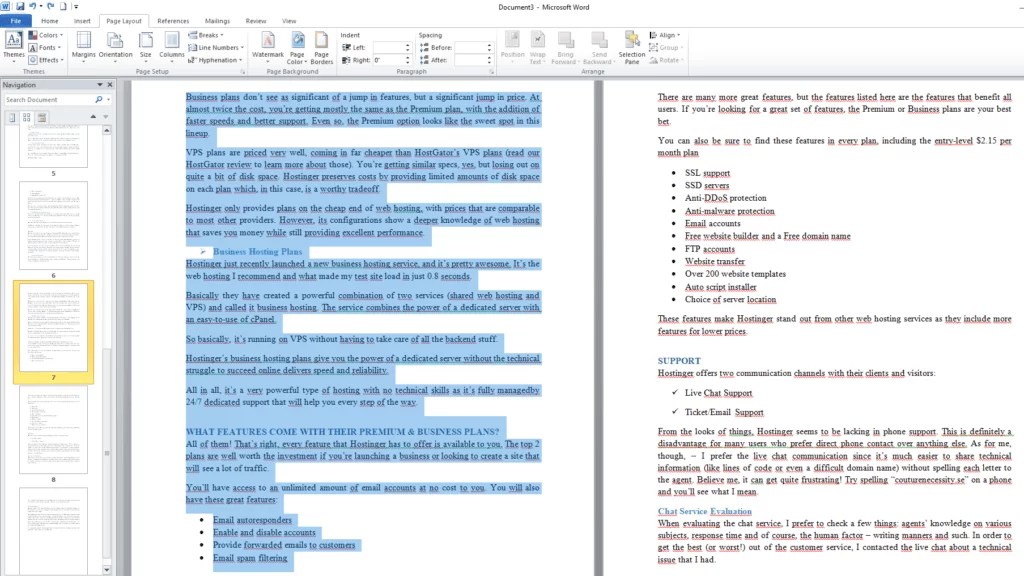Undo the last action

coord(32,7)
